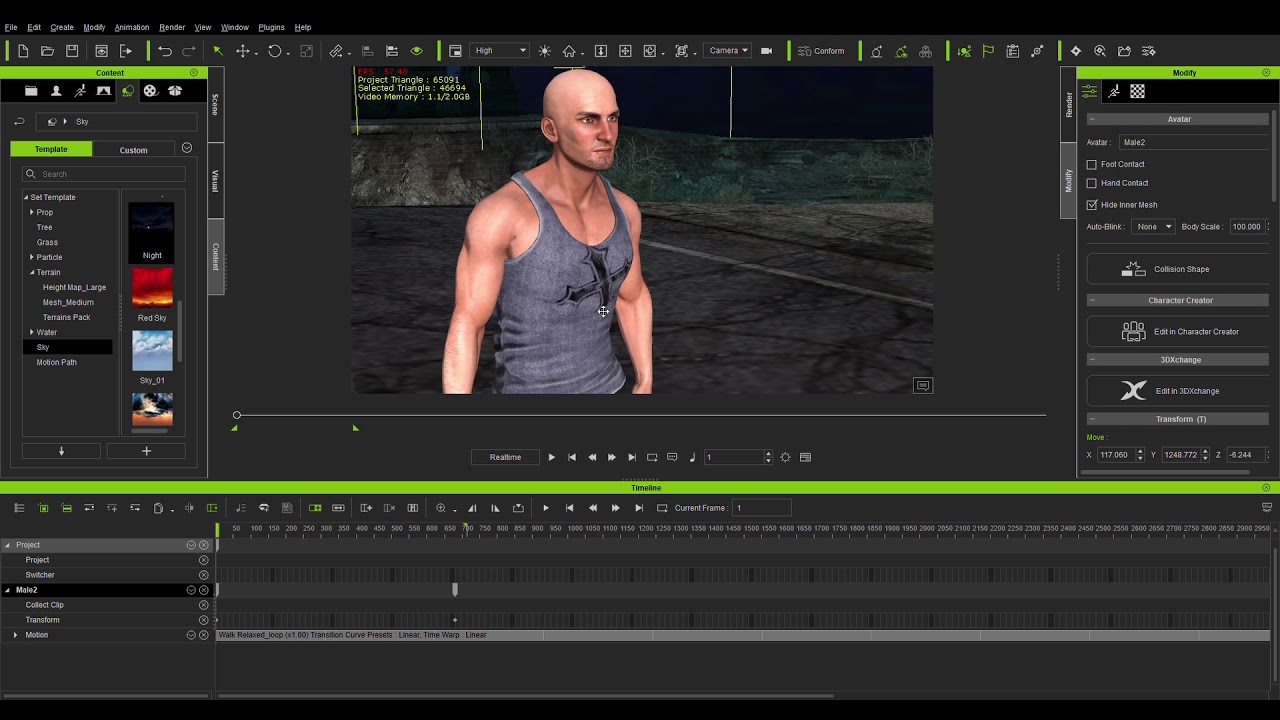Uncheck Hide Inner Mesh
1280x720 pixels.
tap(1092, 205)
